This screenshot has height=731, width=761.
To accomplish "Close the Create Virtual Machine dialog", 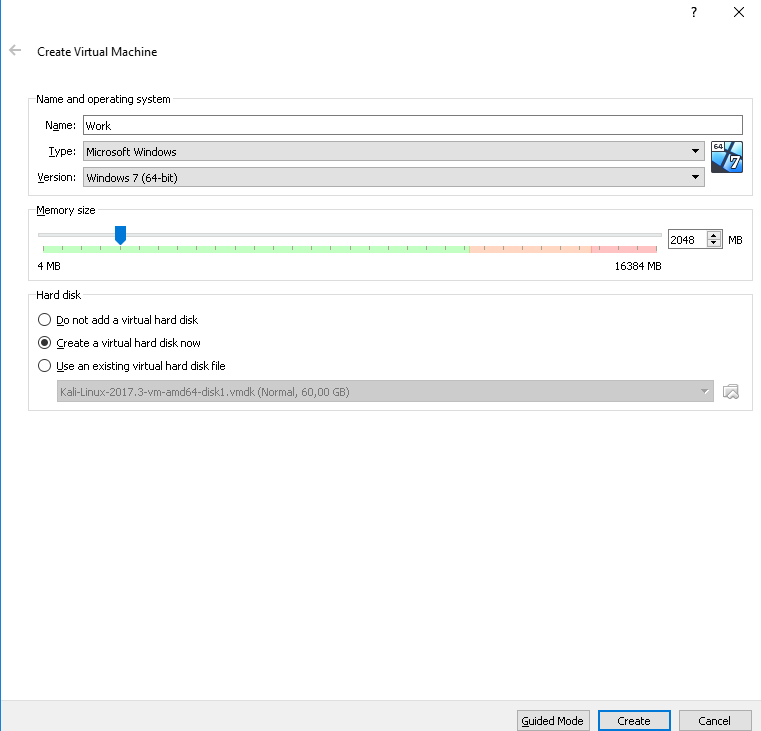I will coord(739,12).
